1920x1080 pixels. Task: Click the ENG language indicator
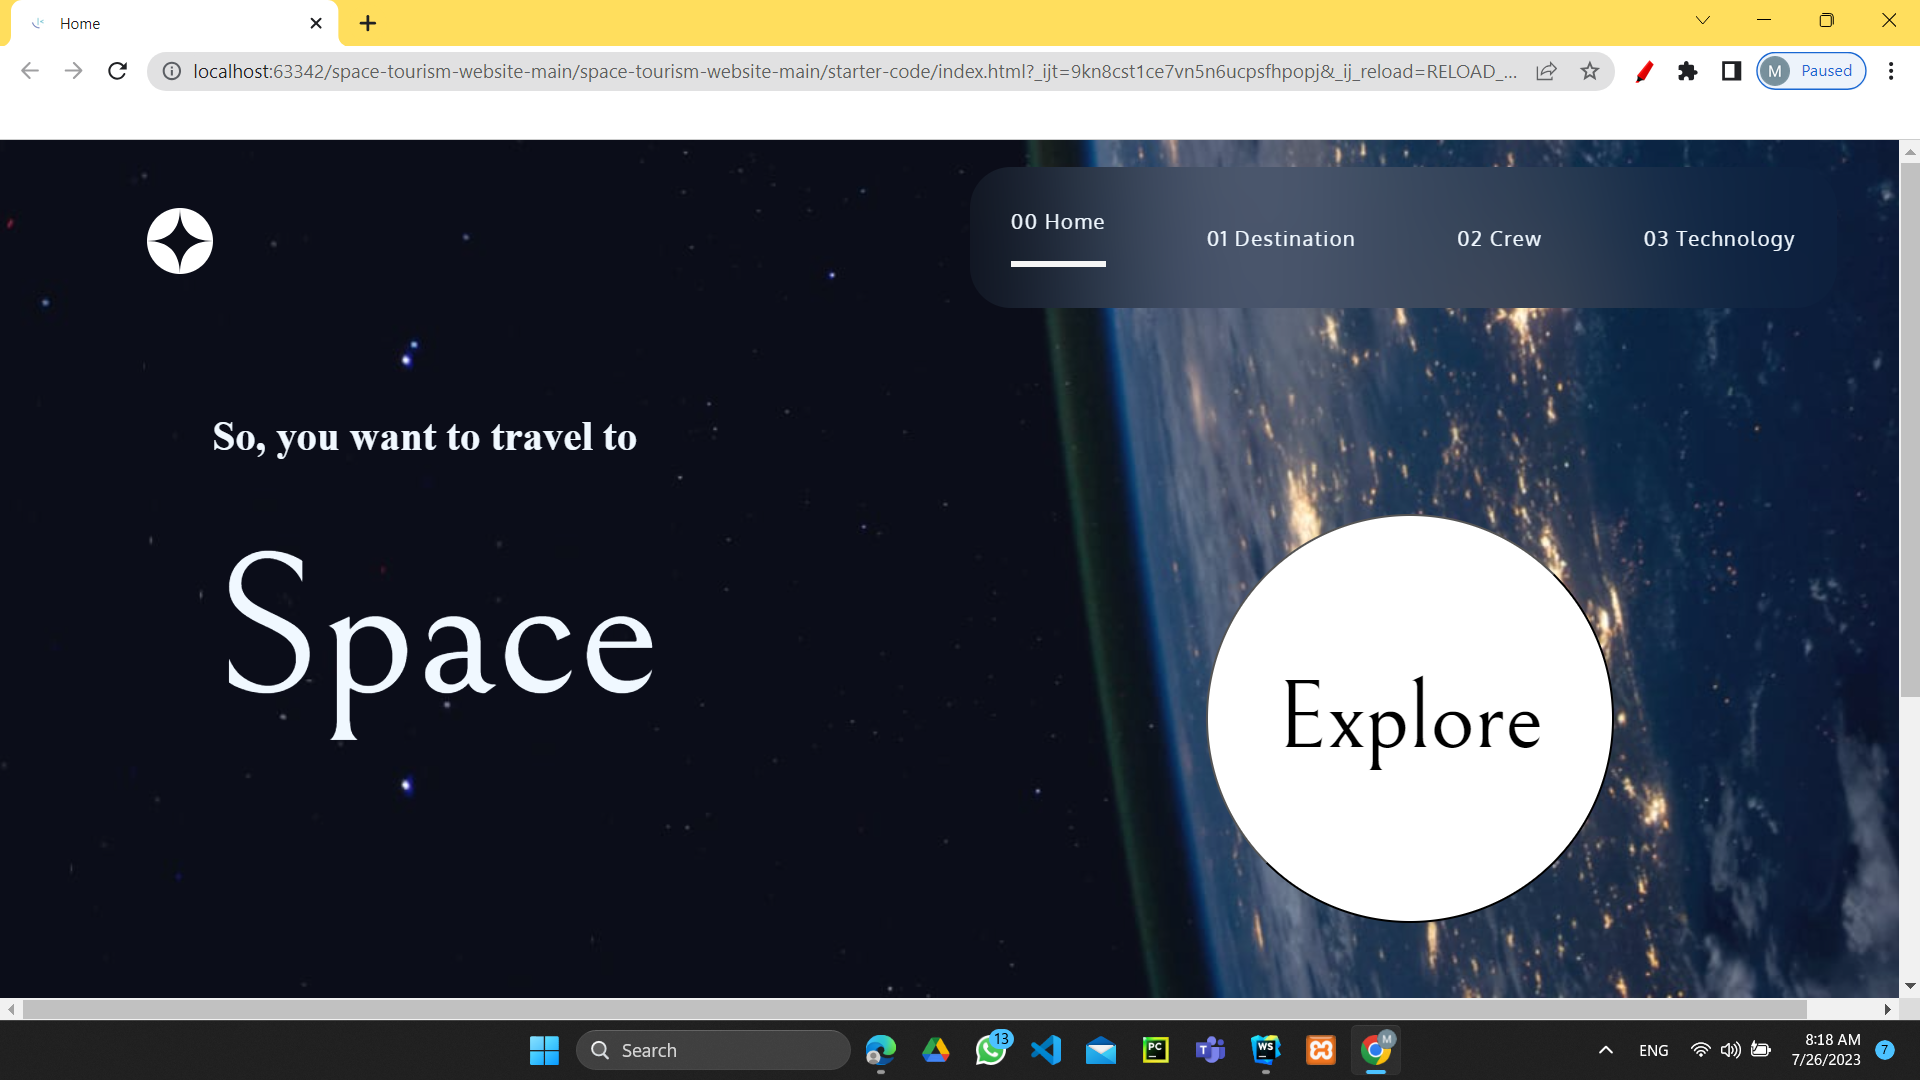click(1654, 1050)
